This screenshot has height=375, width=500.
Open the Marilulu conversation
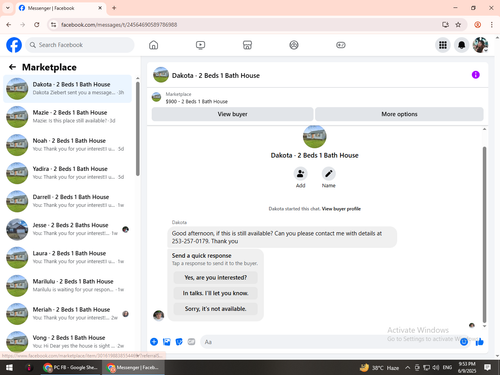[x=67, y=286]
